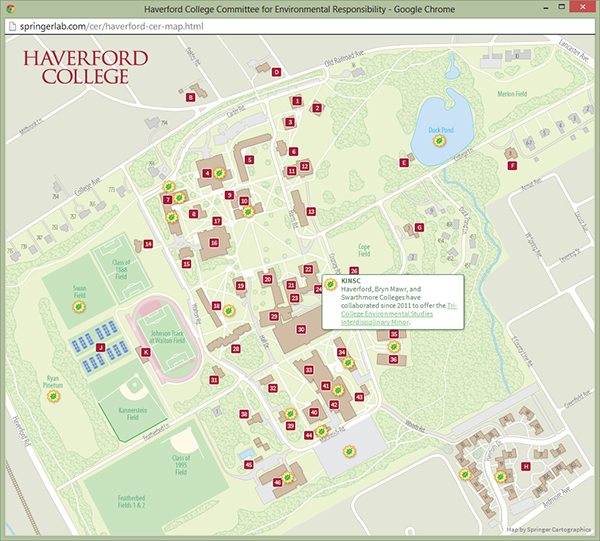Image resolution: width=600 pixels, height=541 pixels.
Task: Select location marker G
Action: [x=419, y=227]
